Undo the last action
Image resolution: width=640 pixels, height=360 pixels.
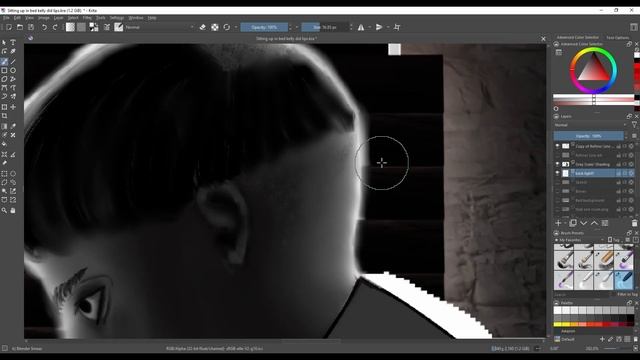point(44,27)
